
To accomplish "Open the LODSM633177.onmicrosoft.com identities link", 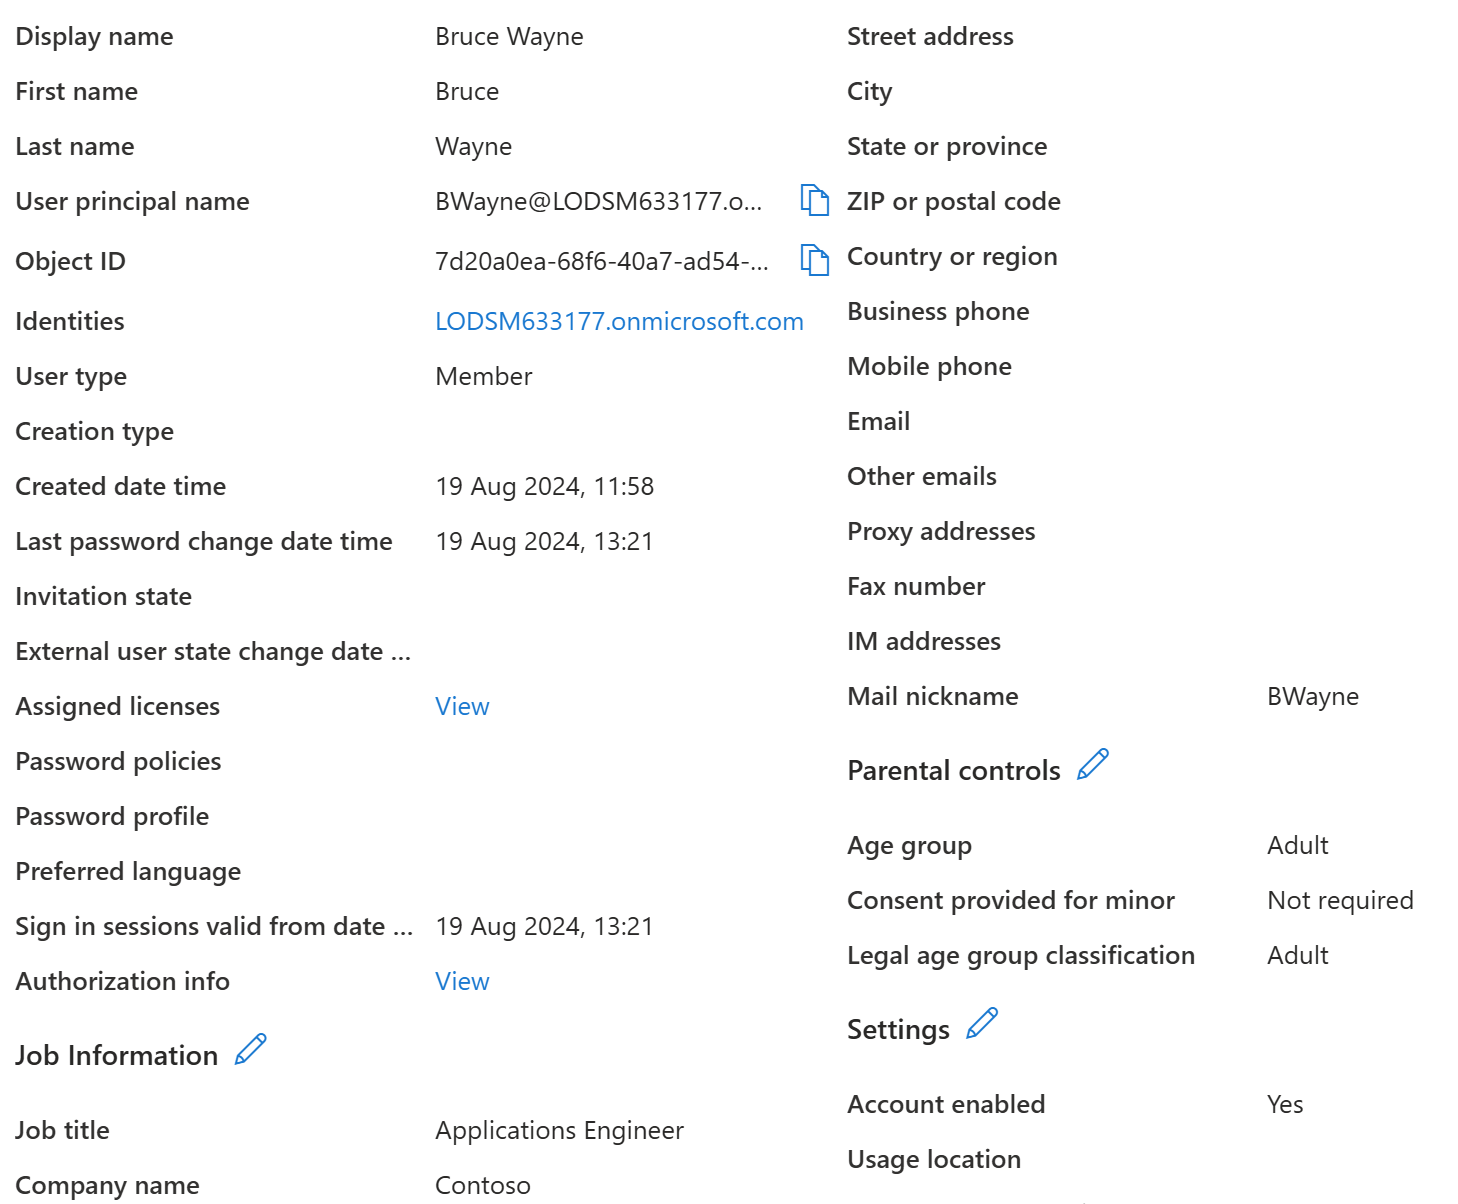I will pyautogui.click(x=619, y=321).
